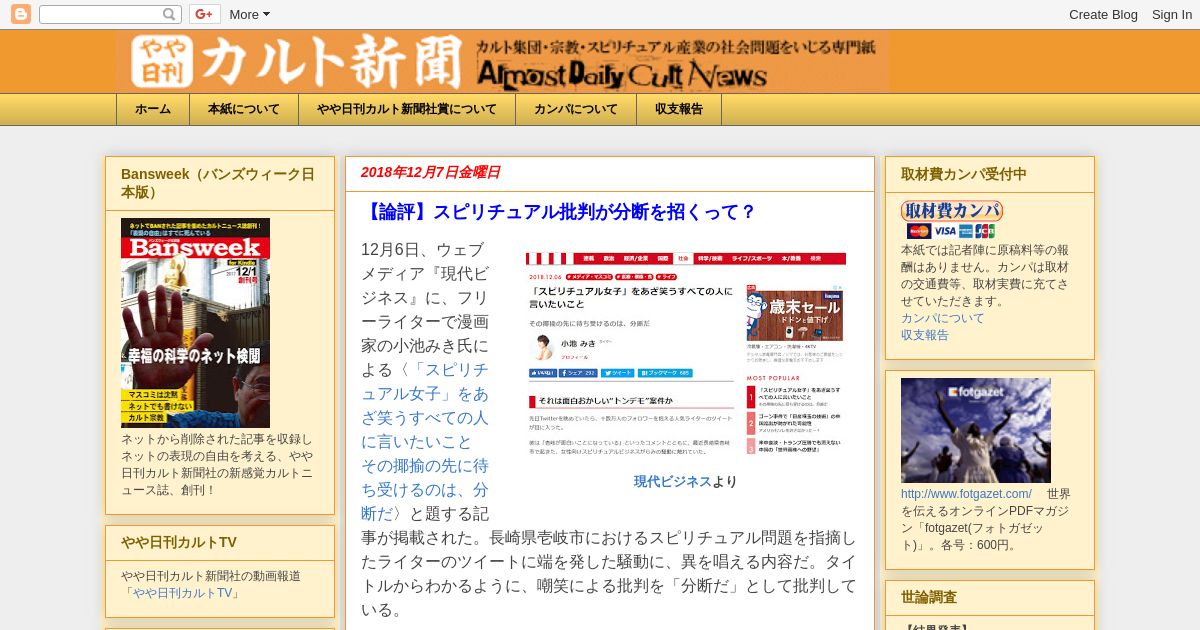1200x630 pixels.
Task: Open the ホーム menu tab
Action: point(153,109)
